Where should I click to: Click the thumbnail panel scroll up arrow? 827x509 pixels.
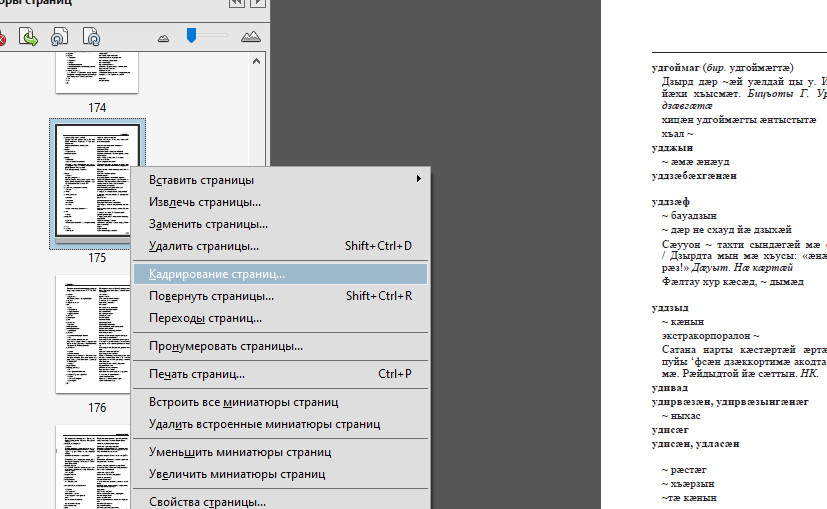(x=256, y=61)
